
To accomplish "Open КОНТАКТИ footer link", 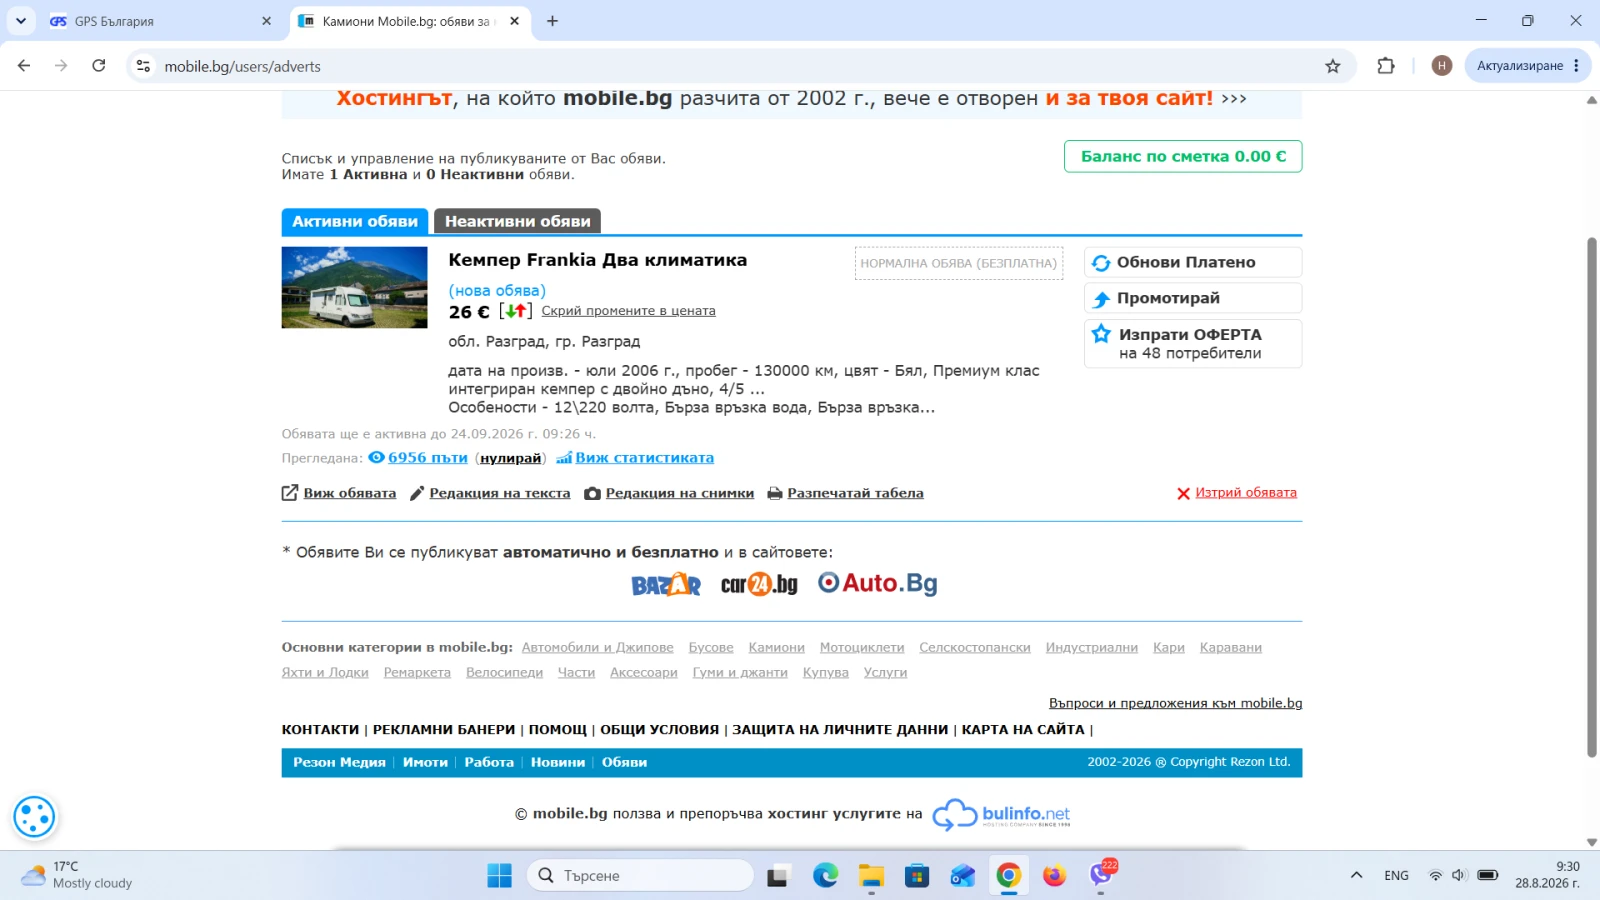I will tap(320, 730).
